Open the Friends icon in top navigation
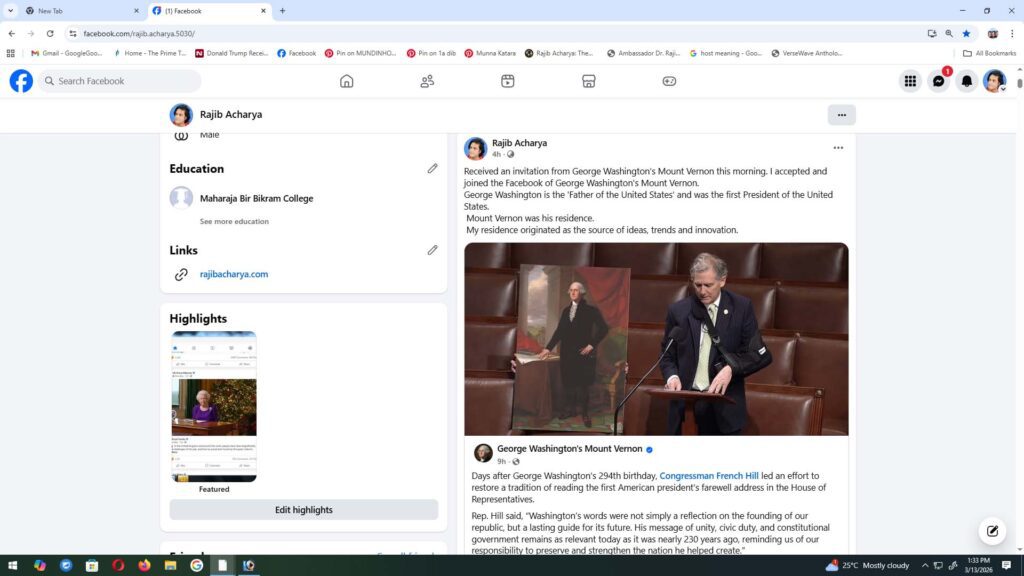Viewport: 1024px width, 576px height. [427, 81]
